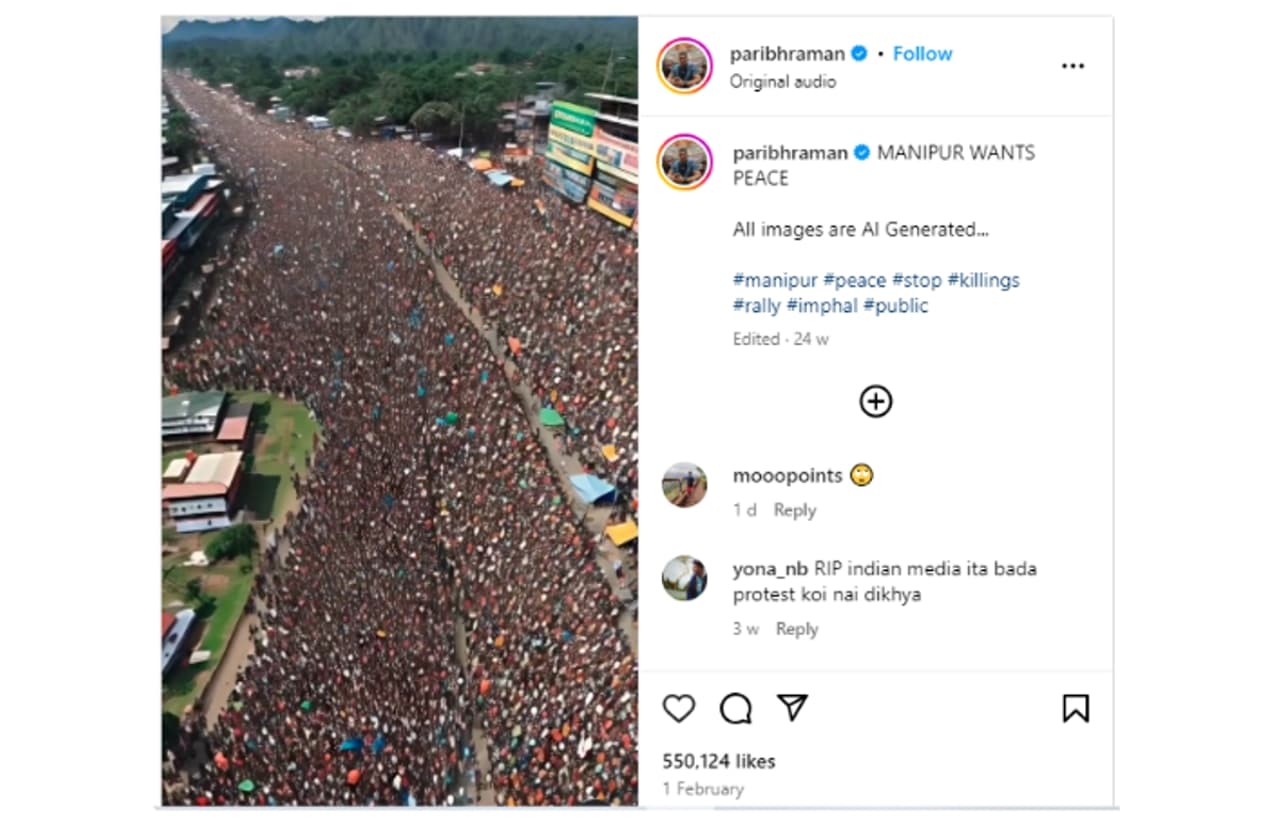This screenshot has height=828, width=1280.
Task: Open paribhraman profile picture in header
Action: coord(685,66)
